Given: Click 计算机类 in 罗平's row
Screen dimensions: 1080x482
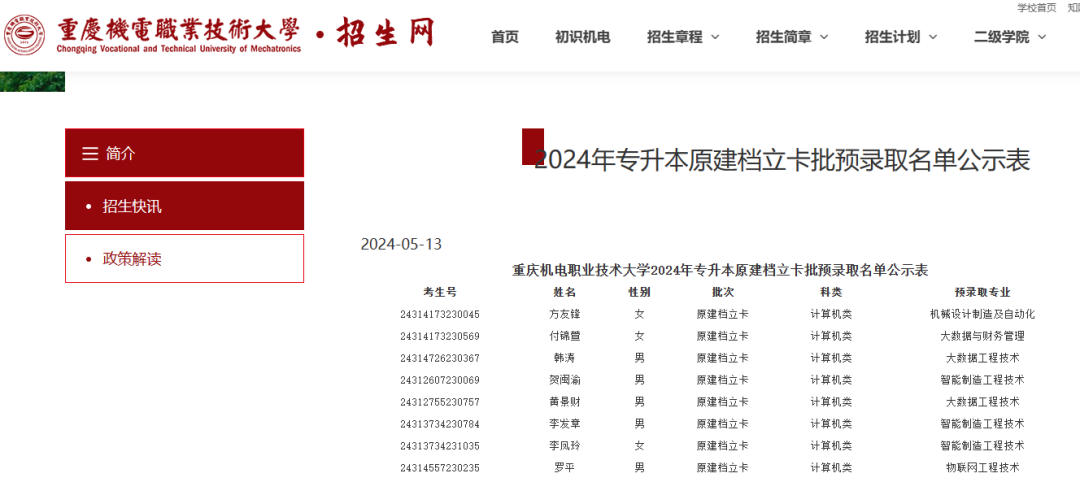Looking at the screenshot, I should click(x=831, y=468).
